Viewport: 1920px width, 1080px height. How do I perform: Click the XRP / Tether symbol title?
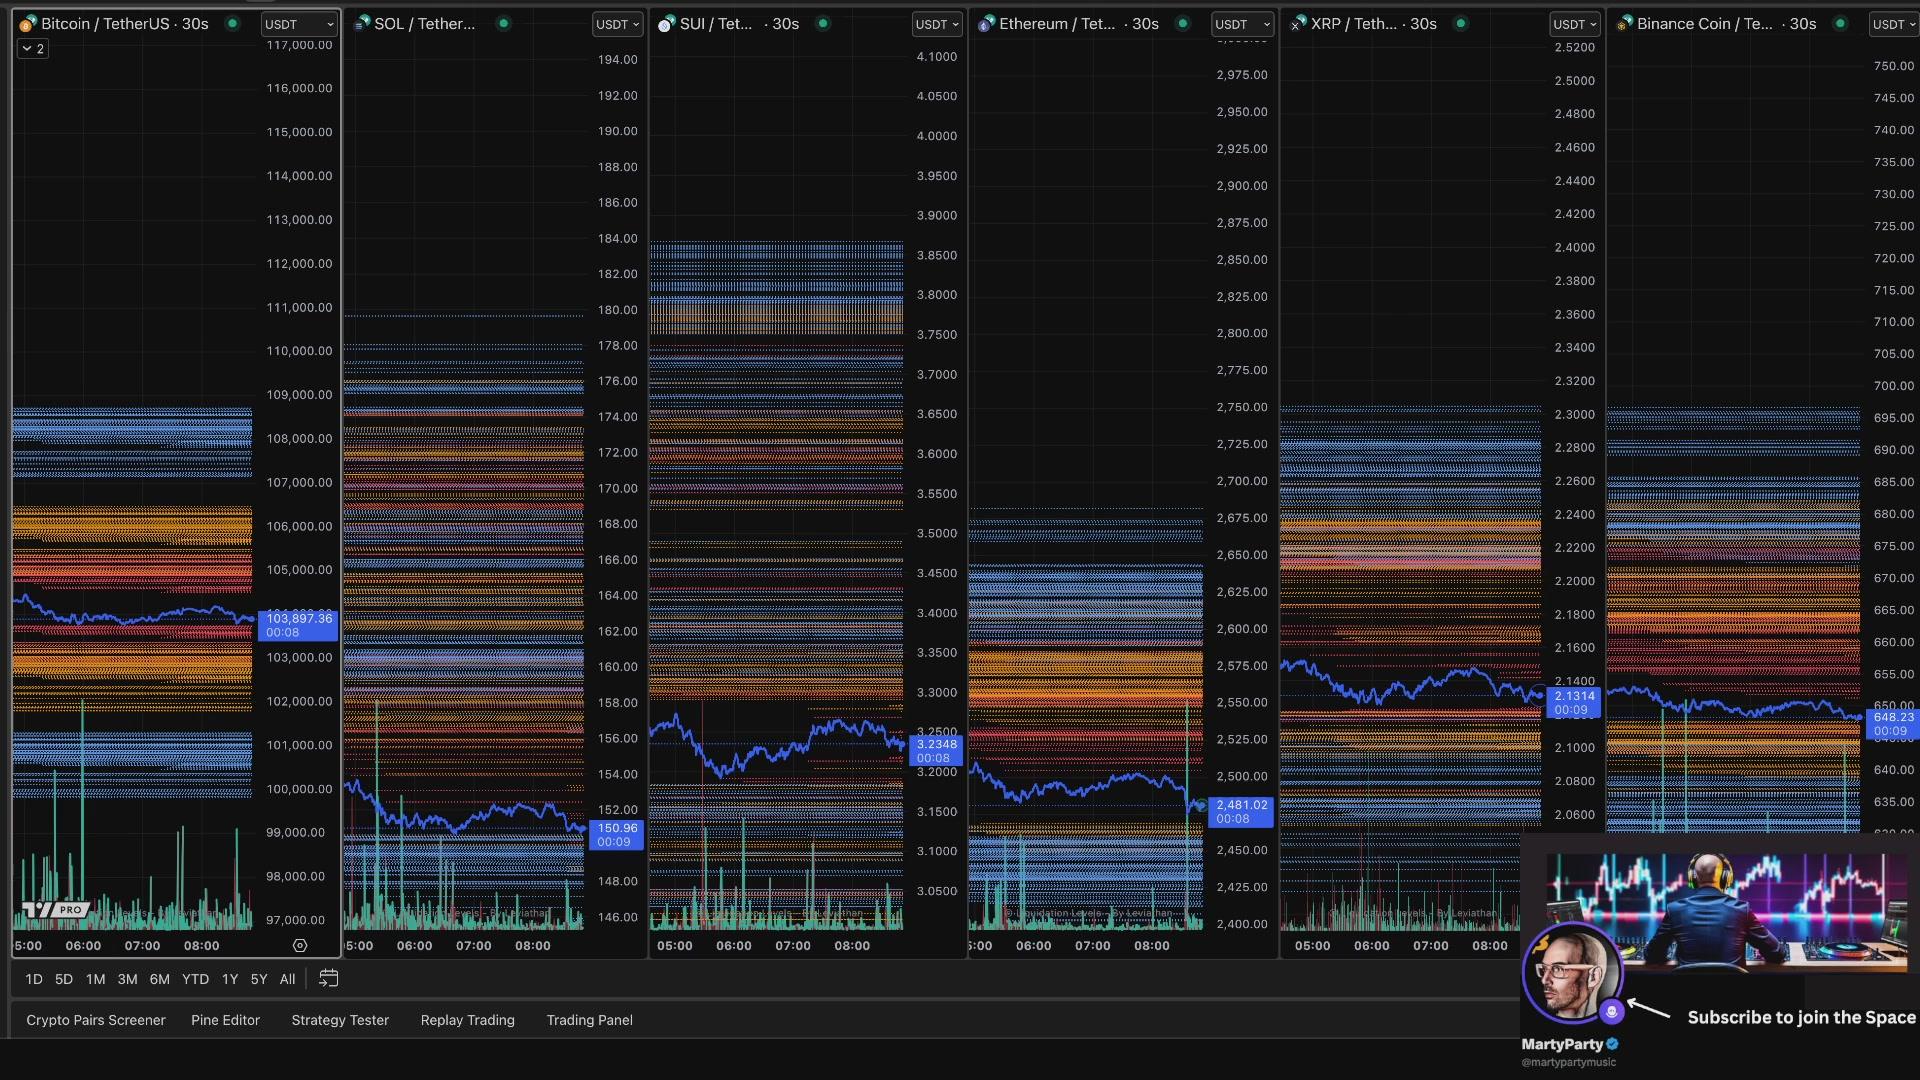coord(1354,24)
